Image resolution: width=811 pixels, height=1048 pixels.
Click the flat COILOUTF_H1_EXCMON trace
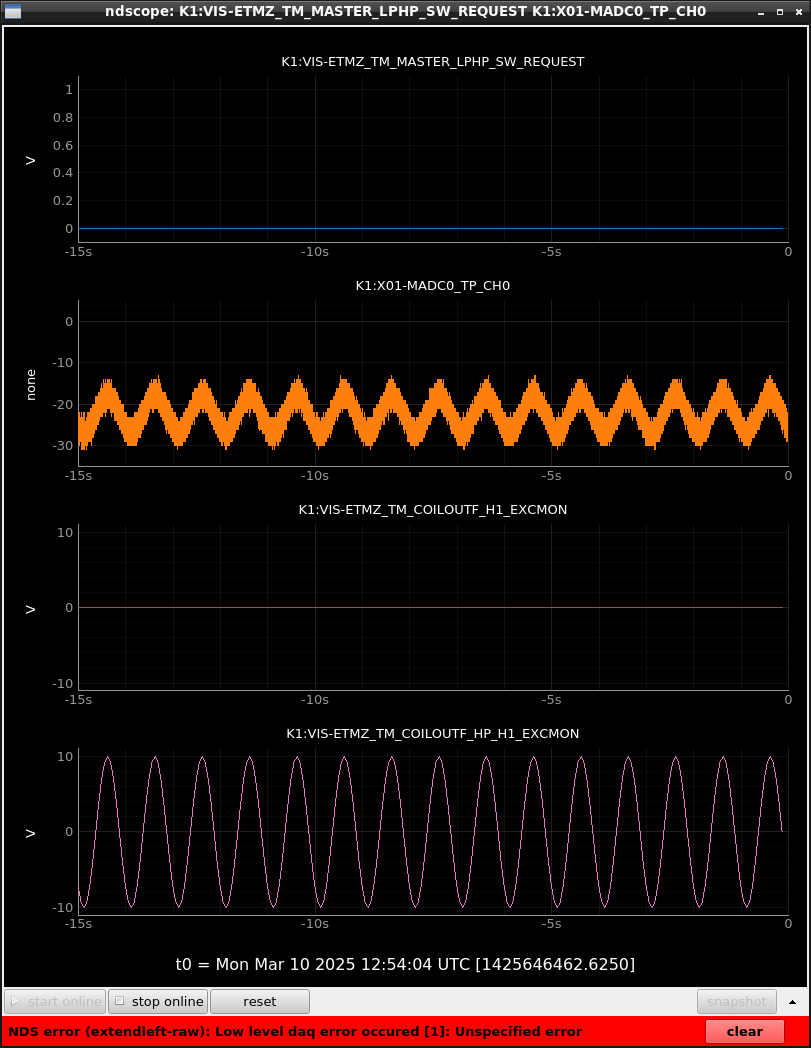(x=431, y=608)
